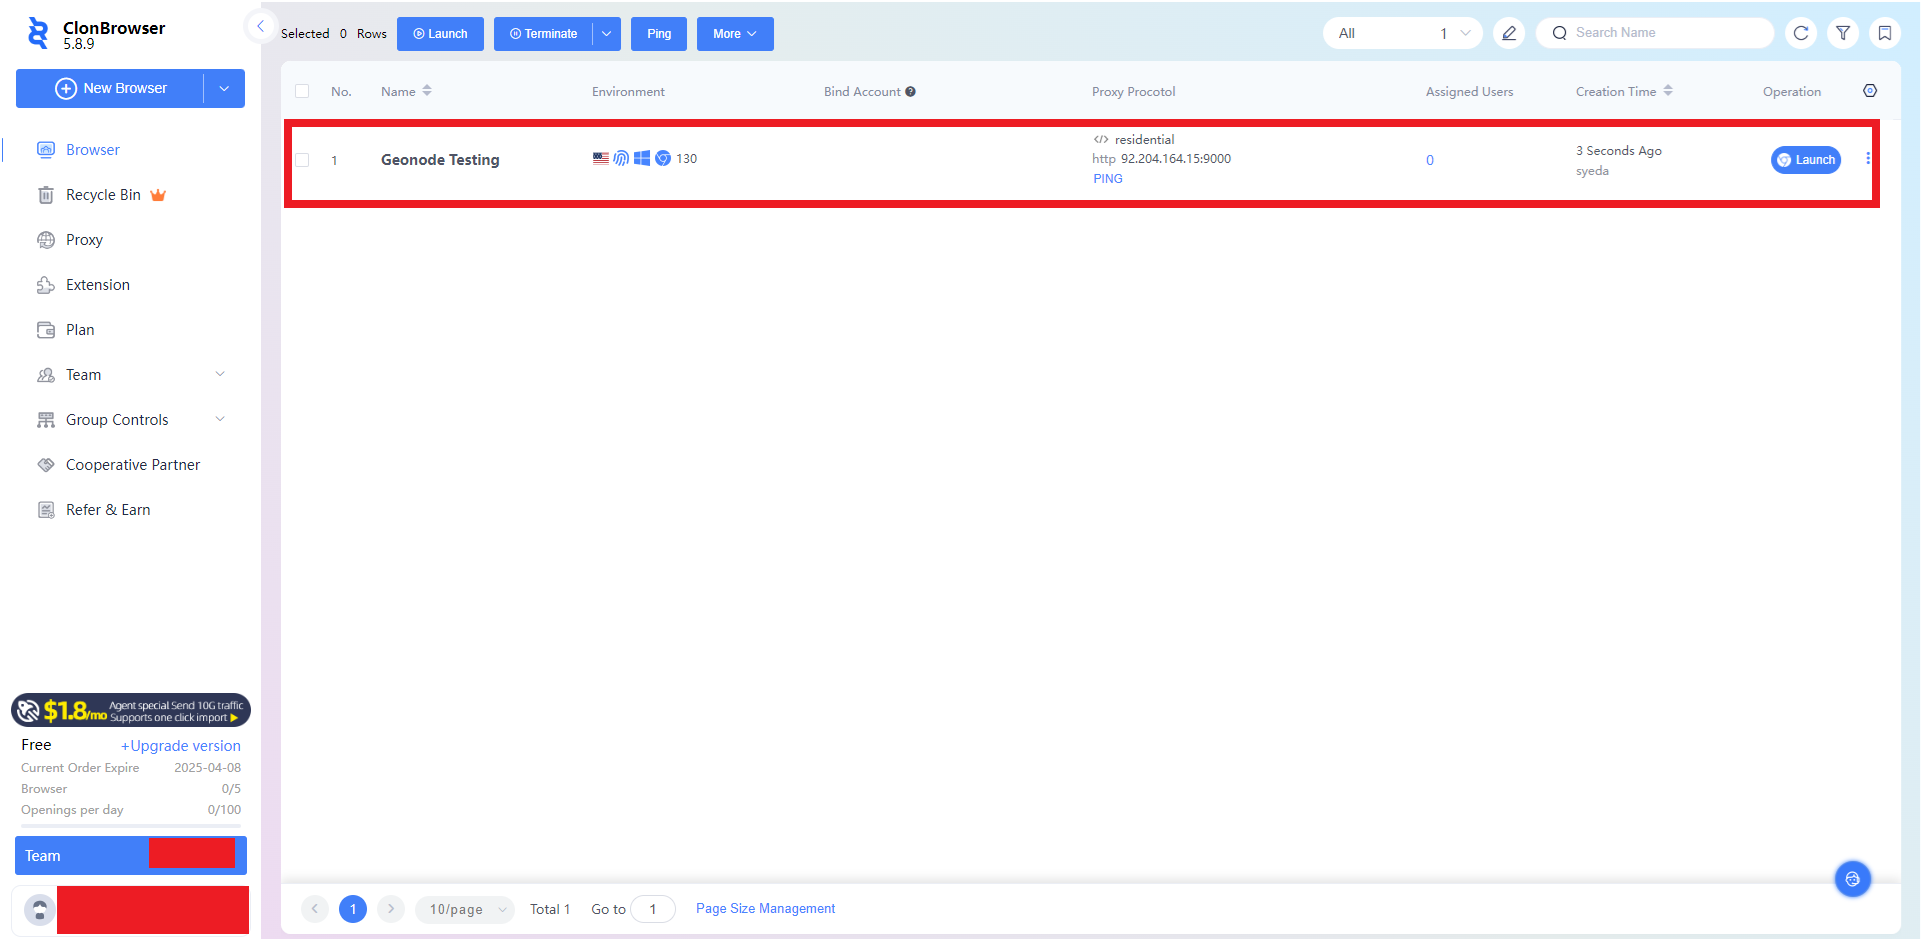1922x941 pixels.
Task: Click the edit pencil icon beside group selector
Action: pos(1509,33)
